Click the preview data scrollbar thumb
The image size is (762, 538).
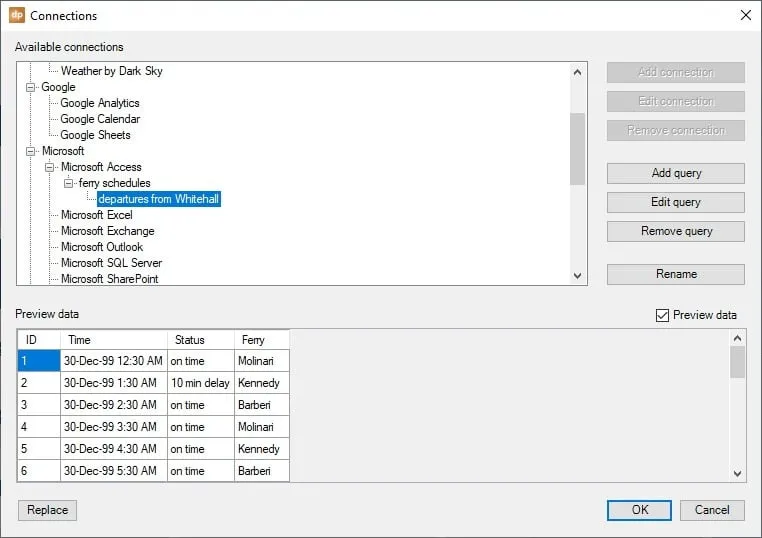[737, 362]
